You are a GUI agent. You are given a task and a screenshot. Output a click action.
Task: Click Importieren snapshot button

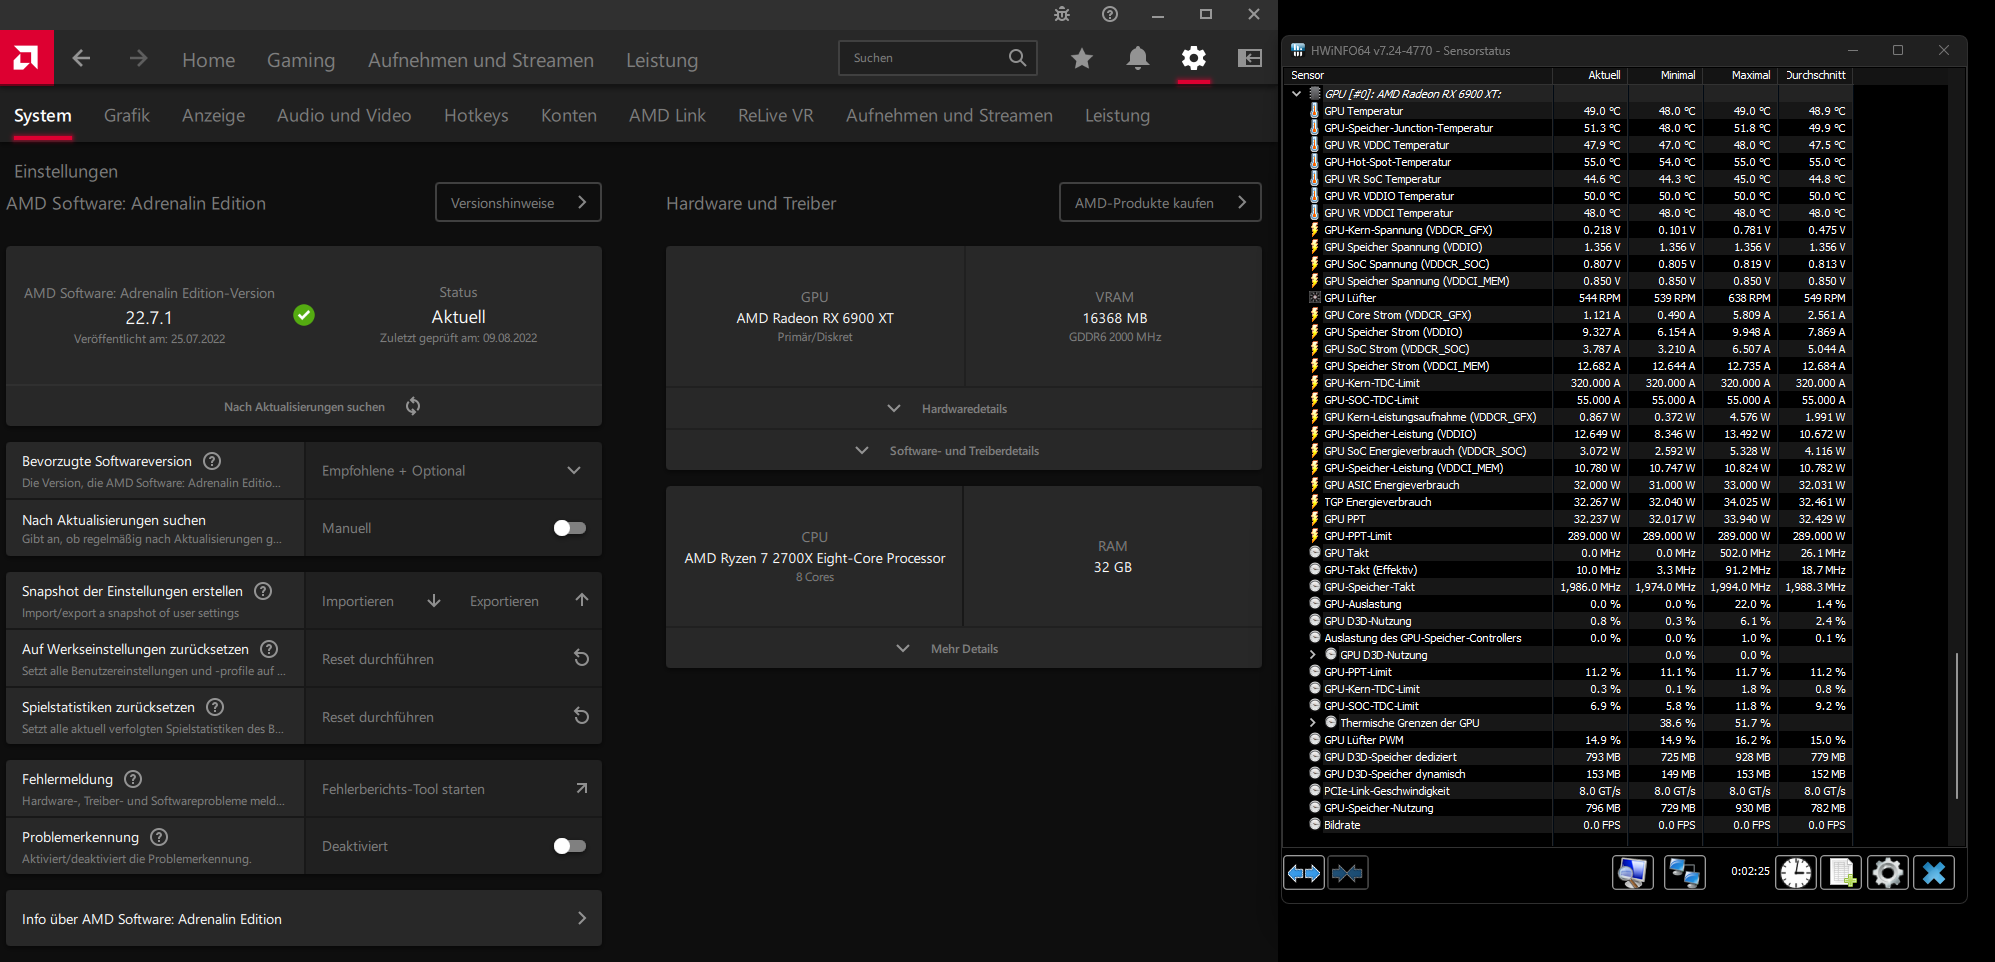point(381,601)
